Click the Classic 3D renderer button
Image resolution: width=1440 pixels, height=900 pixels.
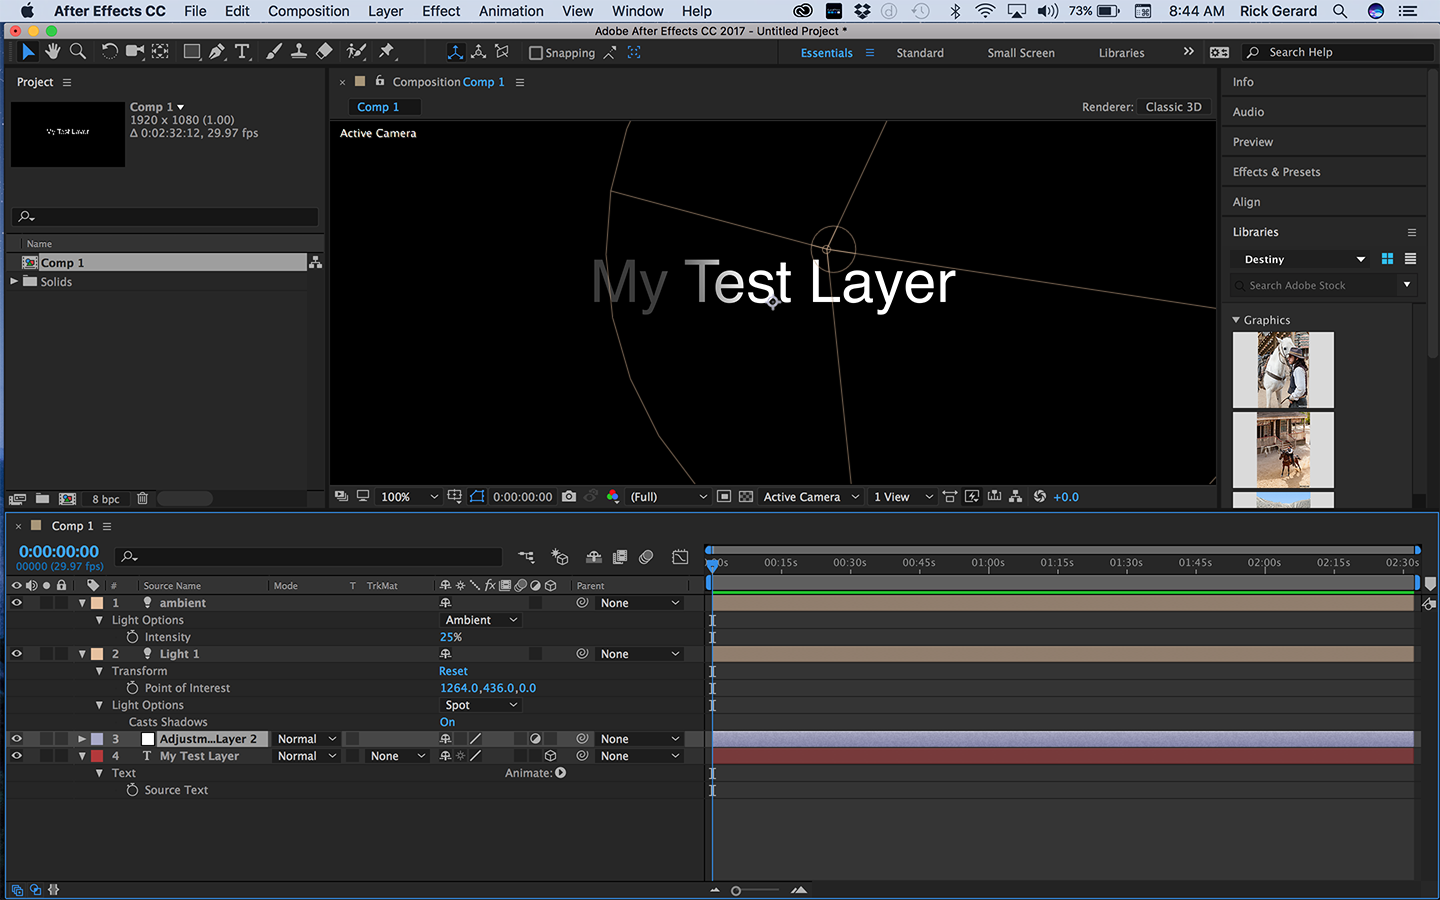click(x=1174, y=107)
